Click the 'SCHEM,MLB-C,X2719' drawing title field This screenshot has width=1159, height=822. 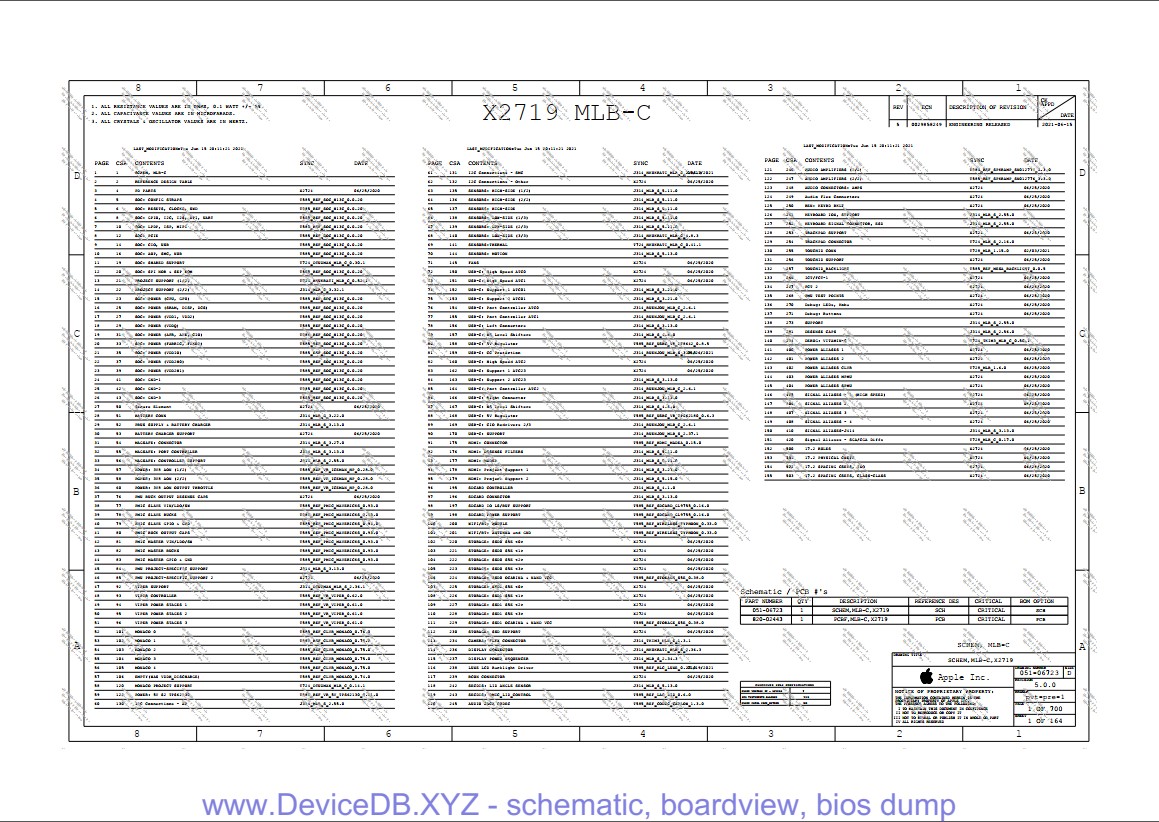coord(980,661)
